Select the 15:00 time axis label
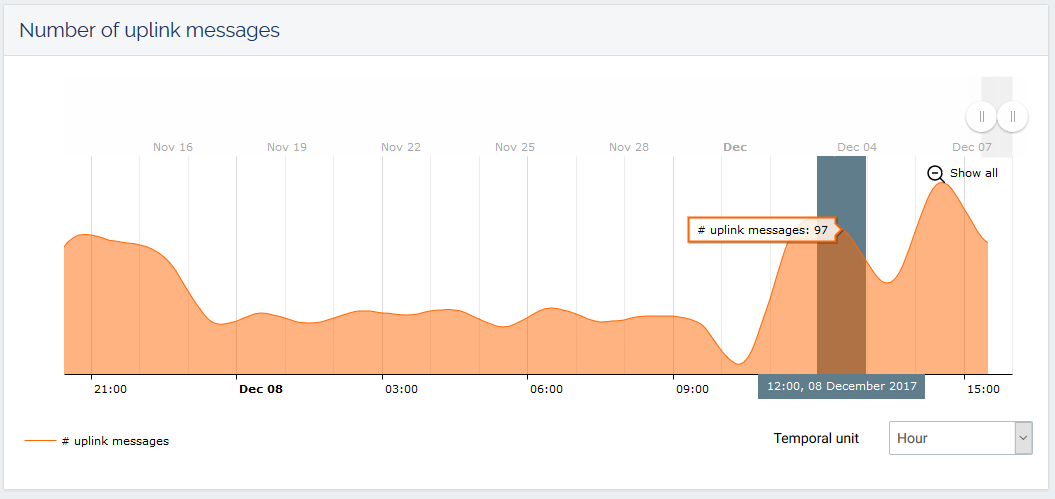Image resolution: width=1055 pixels, height=499 pixels. pyautogui.click(x=983, y=389)
